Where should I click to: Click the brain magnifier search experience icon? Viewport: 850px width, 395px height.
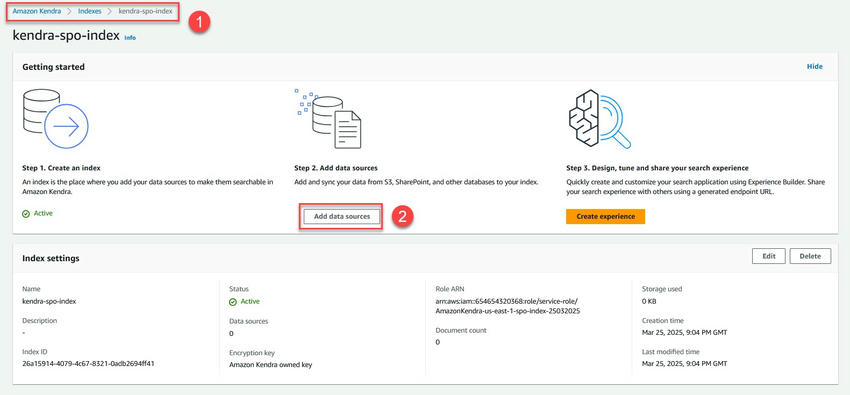(x=600, y=119)
